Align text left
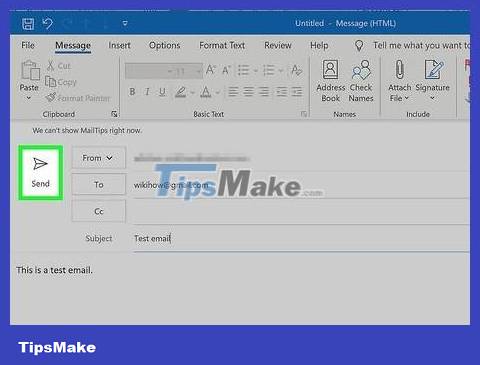This screenshot has height=365, width=480. [x=233, y=91]
